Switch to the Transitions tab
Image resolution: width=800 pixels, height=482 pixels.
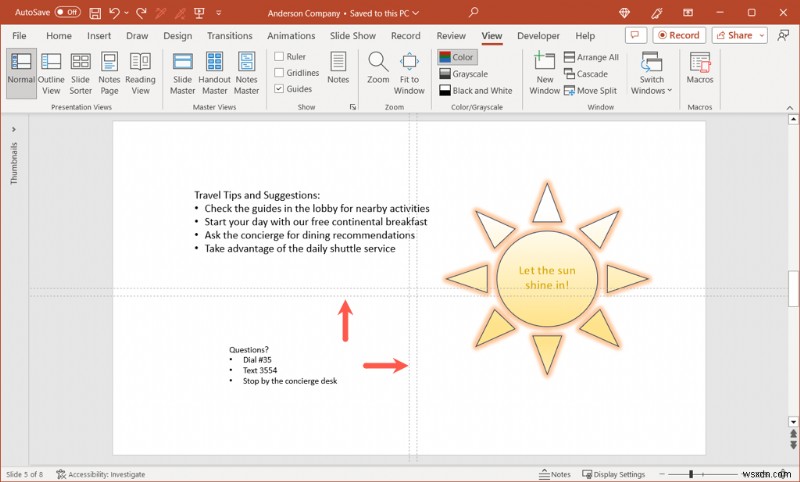(x=230, y=36)
